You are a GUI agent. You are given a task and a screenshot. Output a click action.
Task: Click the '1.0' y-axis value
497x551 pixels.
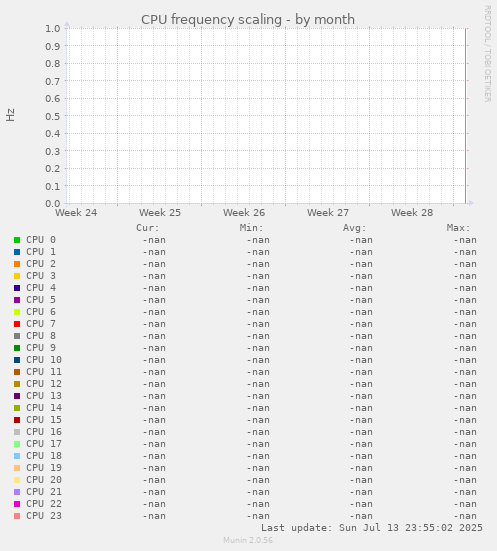click(x=53, y=28)
